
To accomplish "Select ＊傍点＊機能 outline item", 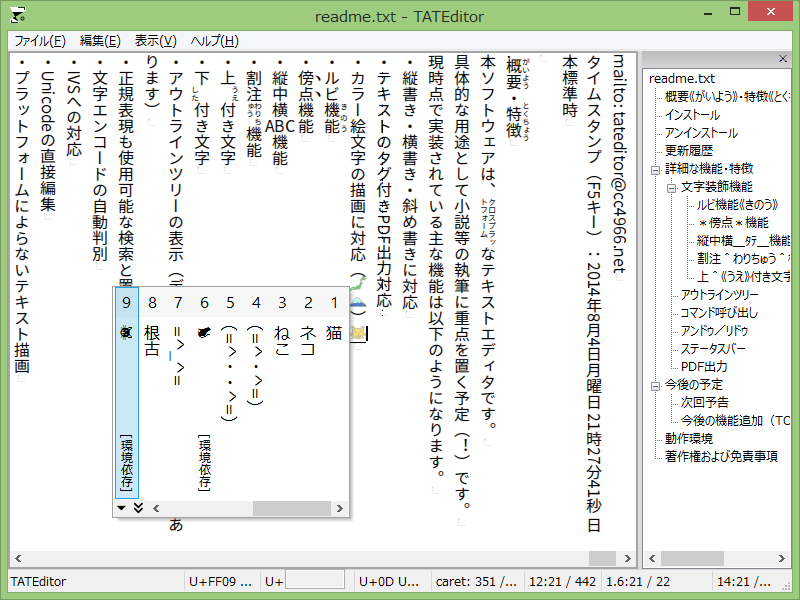I will pos(733,222).
